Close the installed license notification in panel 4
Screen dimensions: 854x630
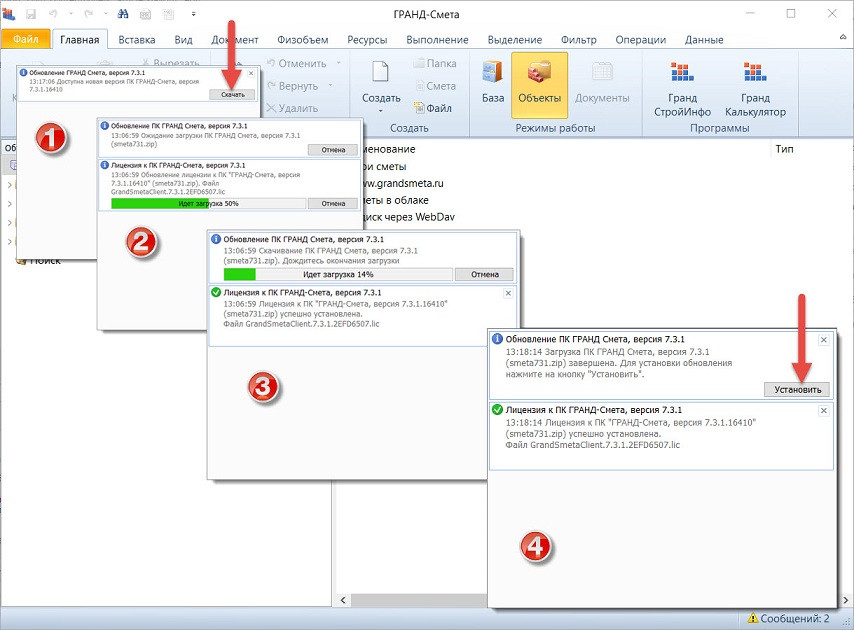pos(823,411)
